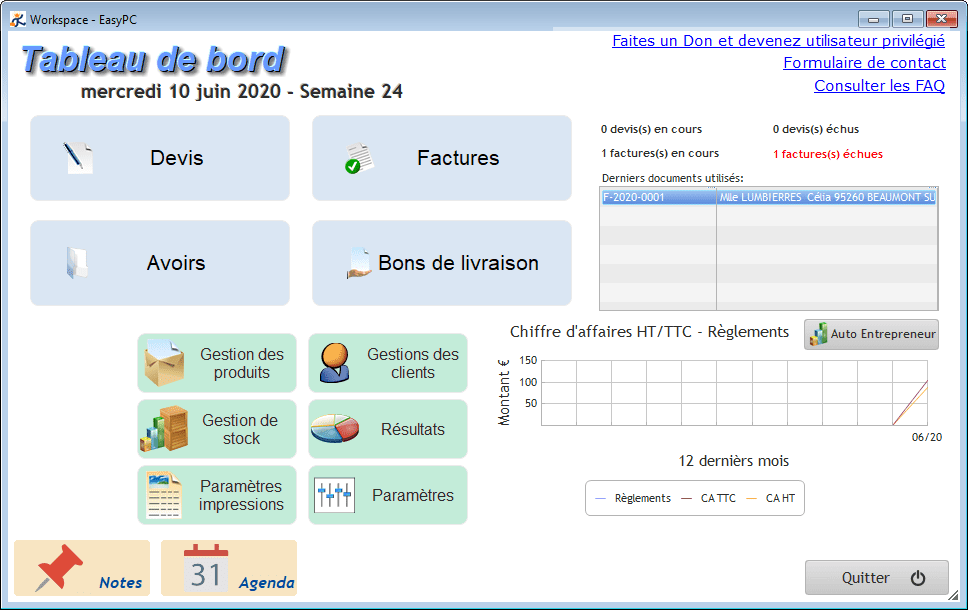Click the 06/20 chart axis label
Image resolution: width=968 pixels, height=610 pixels.
tap(927, 437)
